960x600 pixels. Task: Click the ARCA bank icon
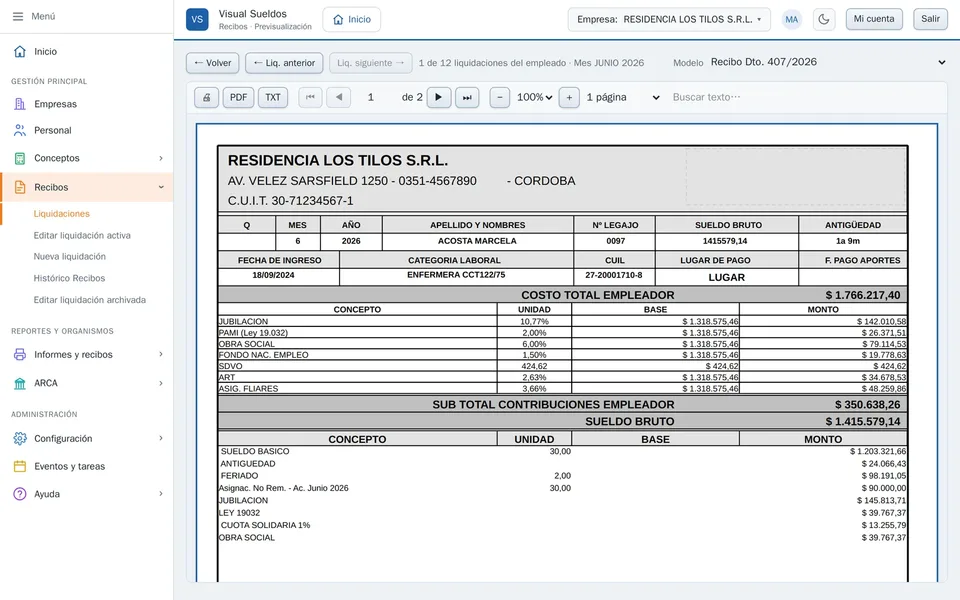20,383
